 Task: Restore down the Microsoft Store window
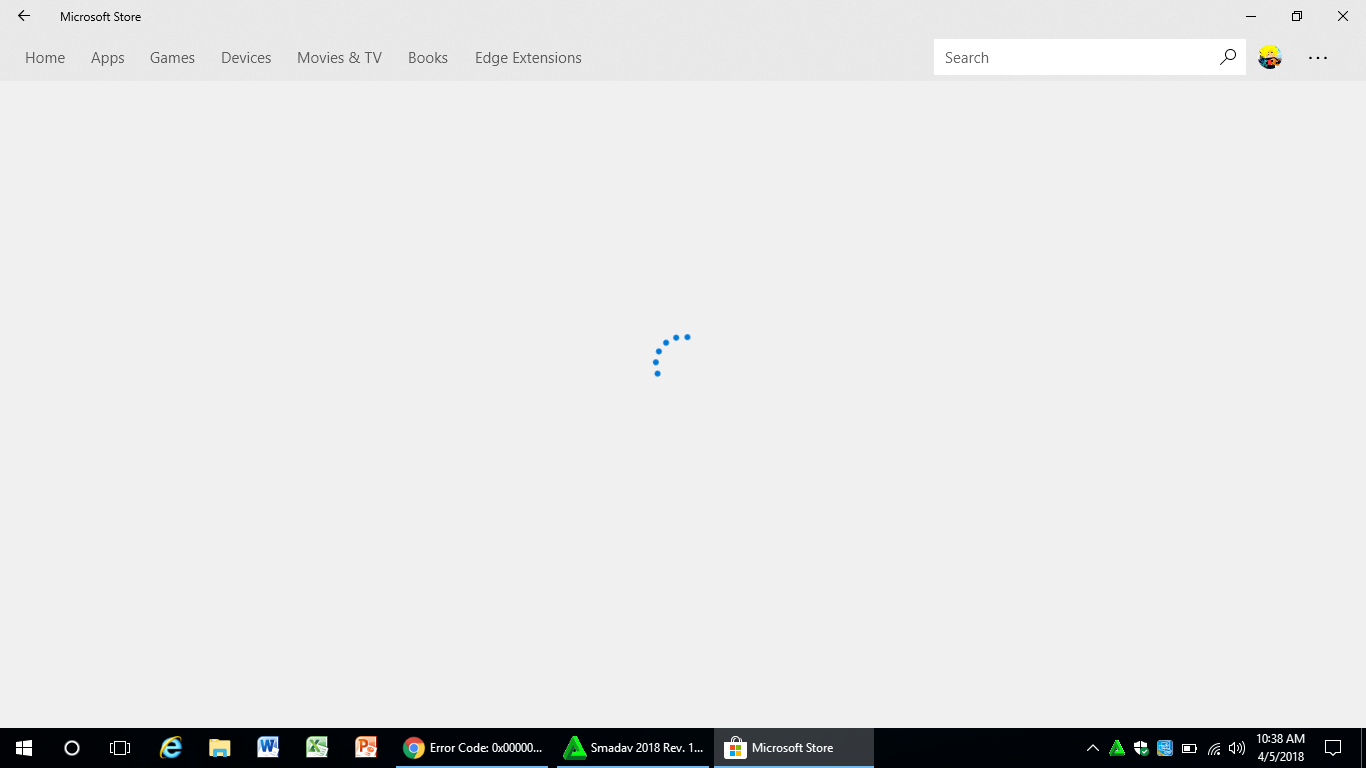(x=1297, y=16)
